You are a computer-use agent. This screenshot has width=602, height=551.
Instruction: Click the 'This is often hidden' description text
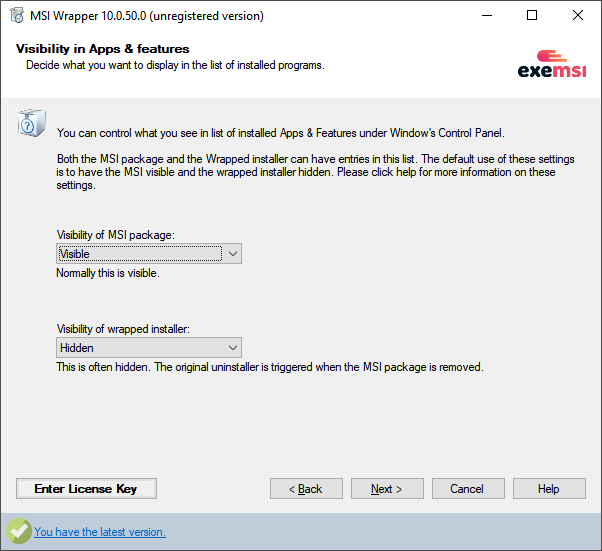point(270,367)
